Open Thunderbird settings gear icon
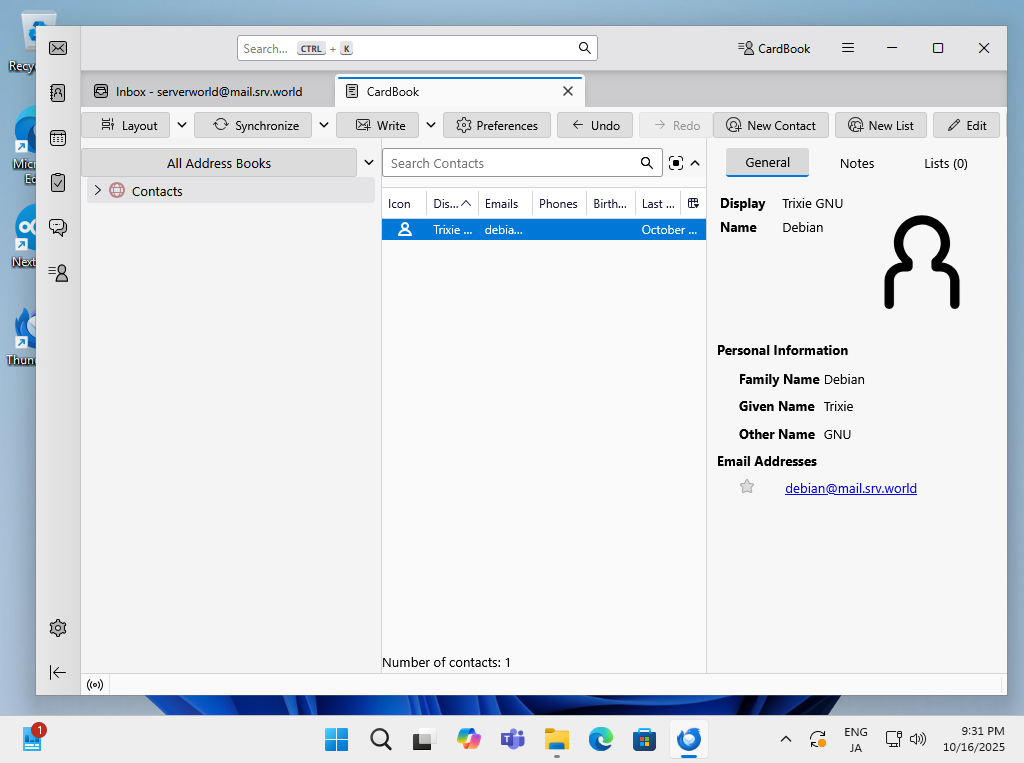 click(x=58, y=628)
